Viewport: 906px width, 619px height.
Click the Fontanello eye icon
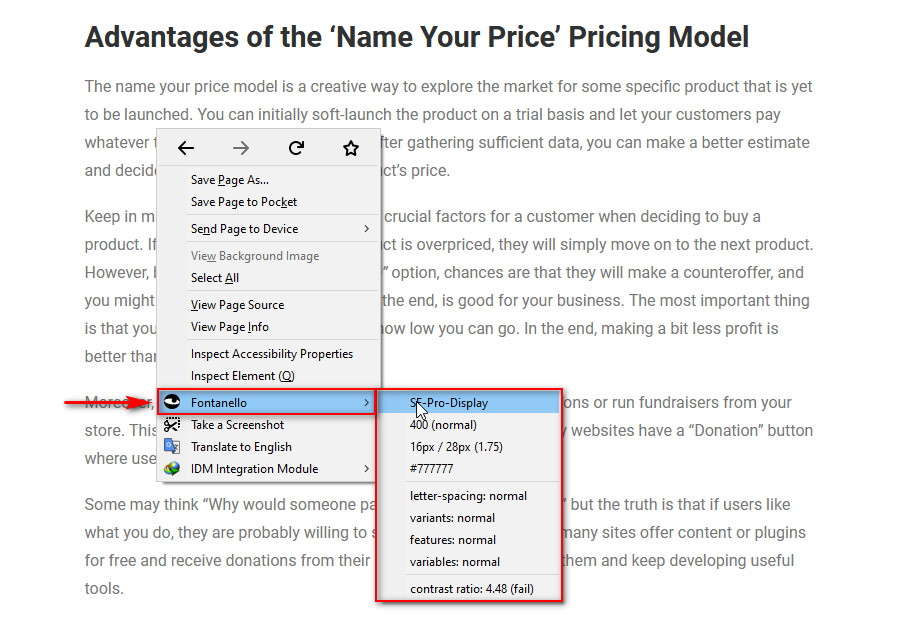[x=172, y=402]
